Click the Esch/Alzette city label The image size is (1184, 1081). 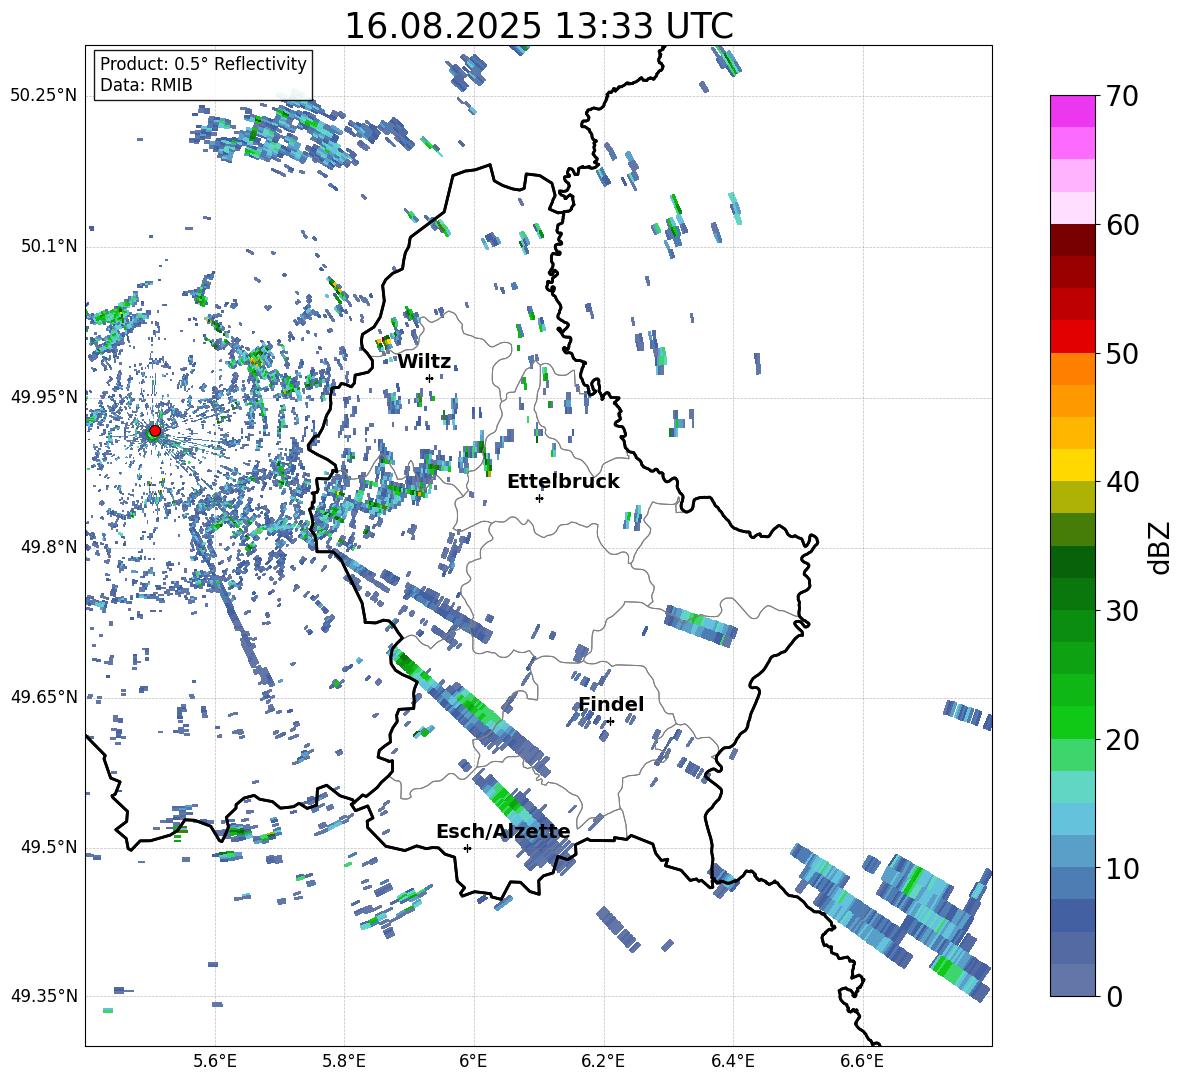pyautogui.click(x=503, y=832)
